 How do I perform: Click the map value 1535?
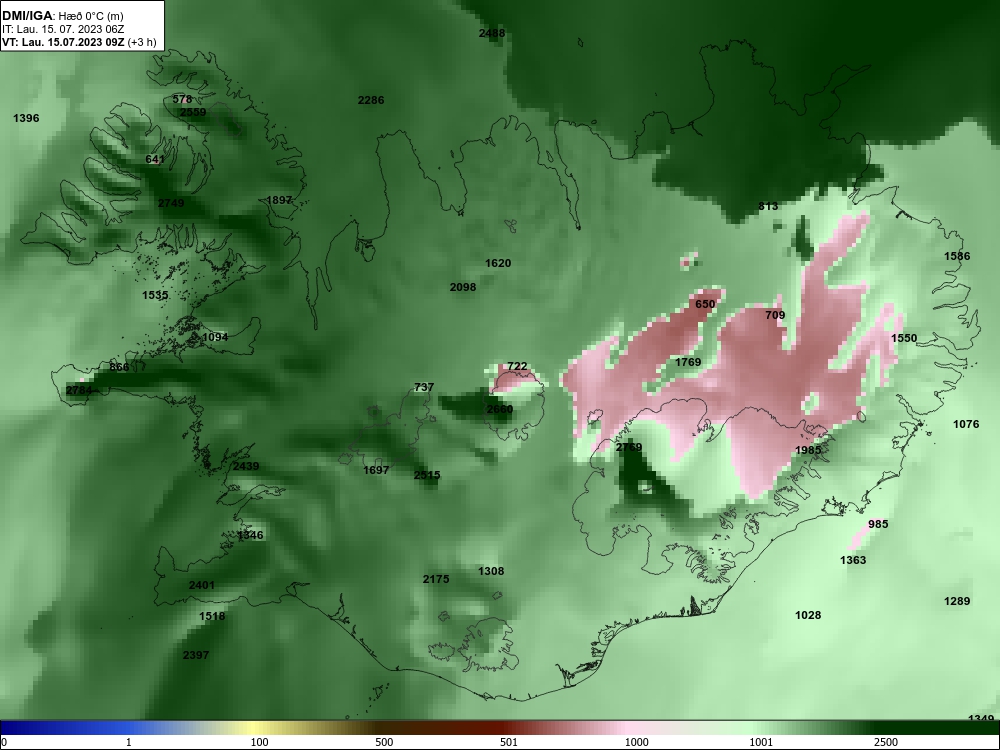tap(155, 295)
